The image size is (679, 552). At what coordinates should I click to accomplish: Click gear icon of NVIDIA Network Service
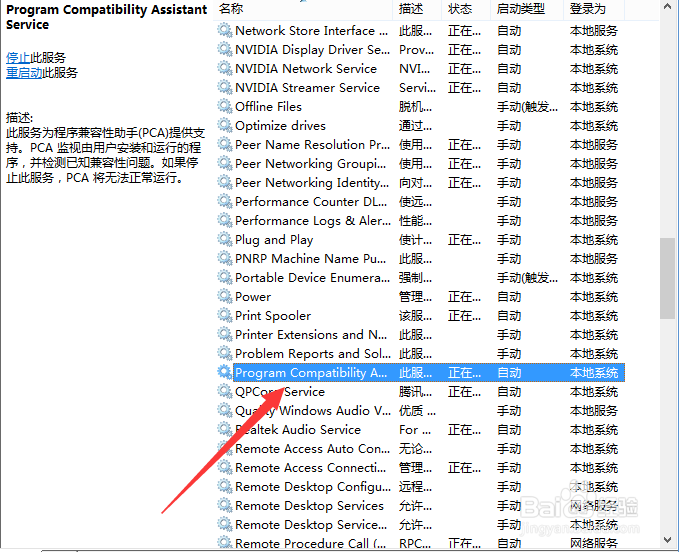[224, 69]
